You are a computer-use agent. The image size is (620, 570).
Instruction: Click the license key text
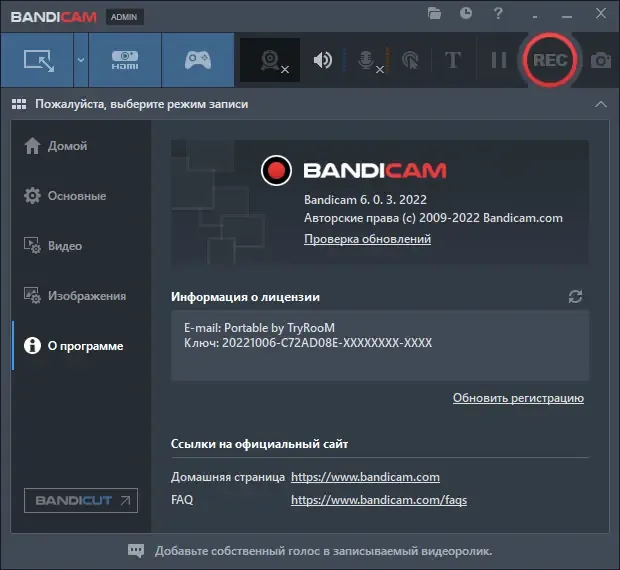pyautogui.click(x=308, y=343)
